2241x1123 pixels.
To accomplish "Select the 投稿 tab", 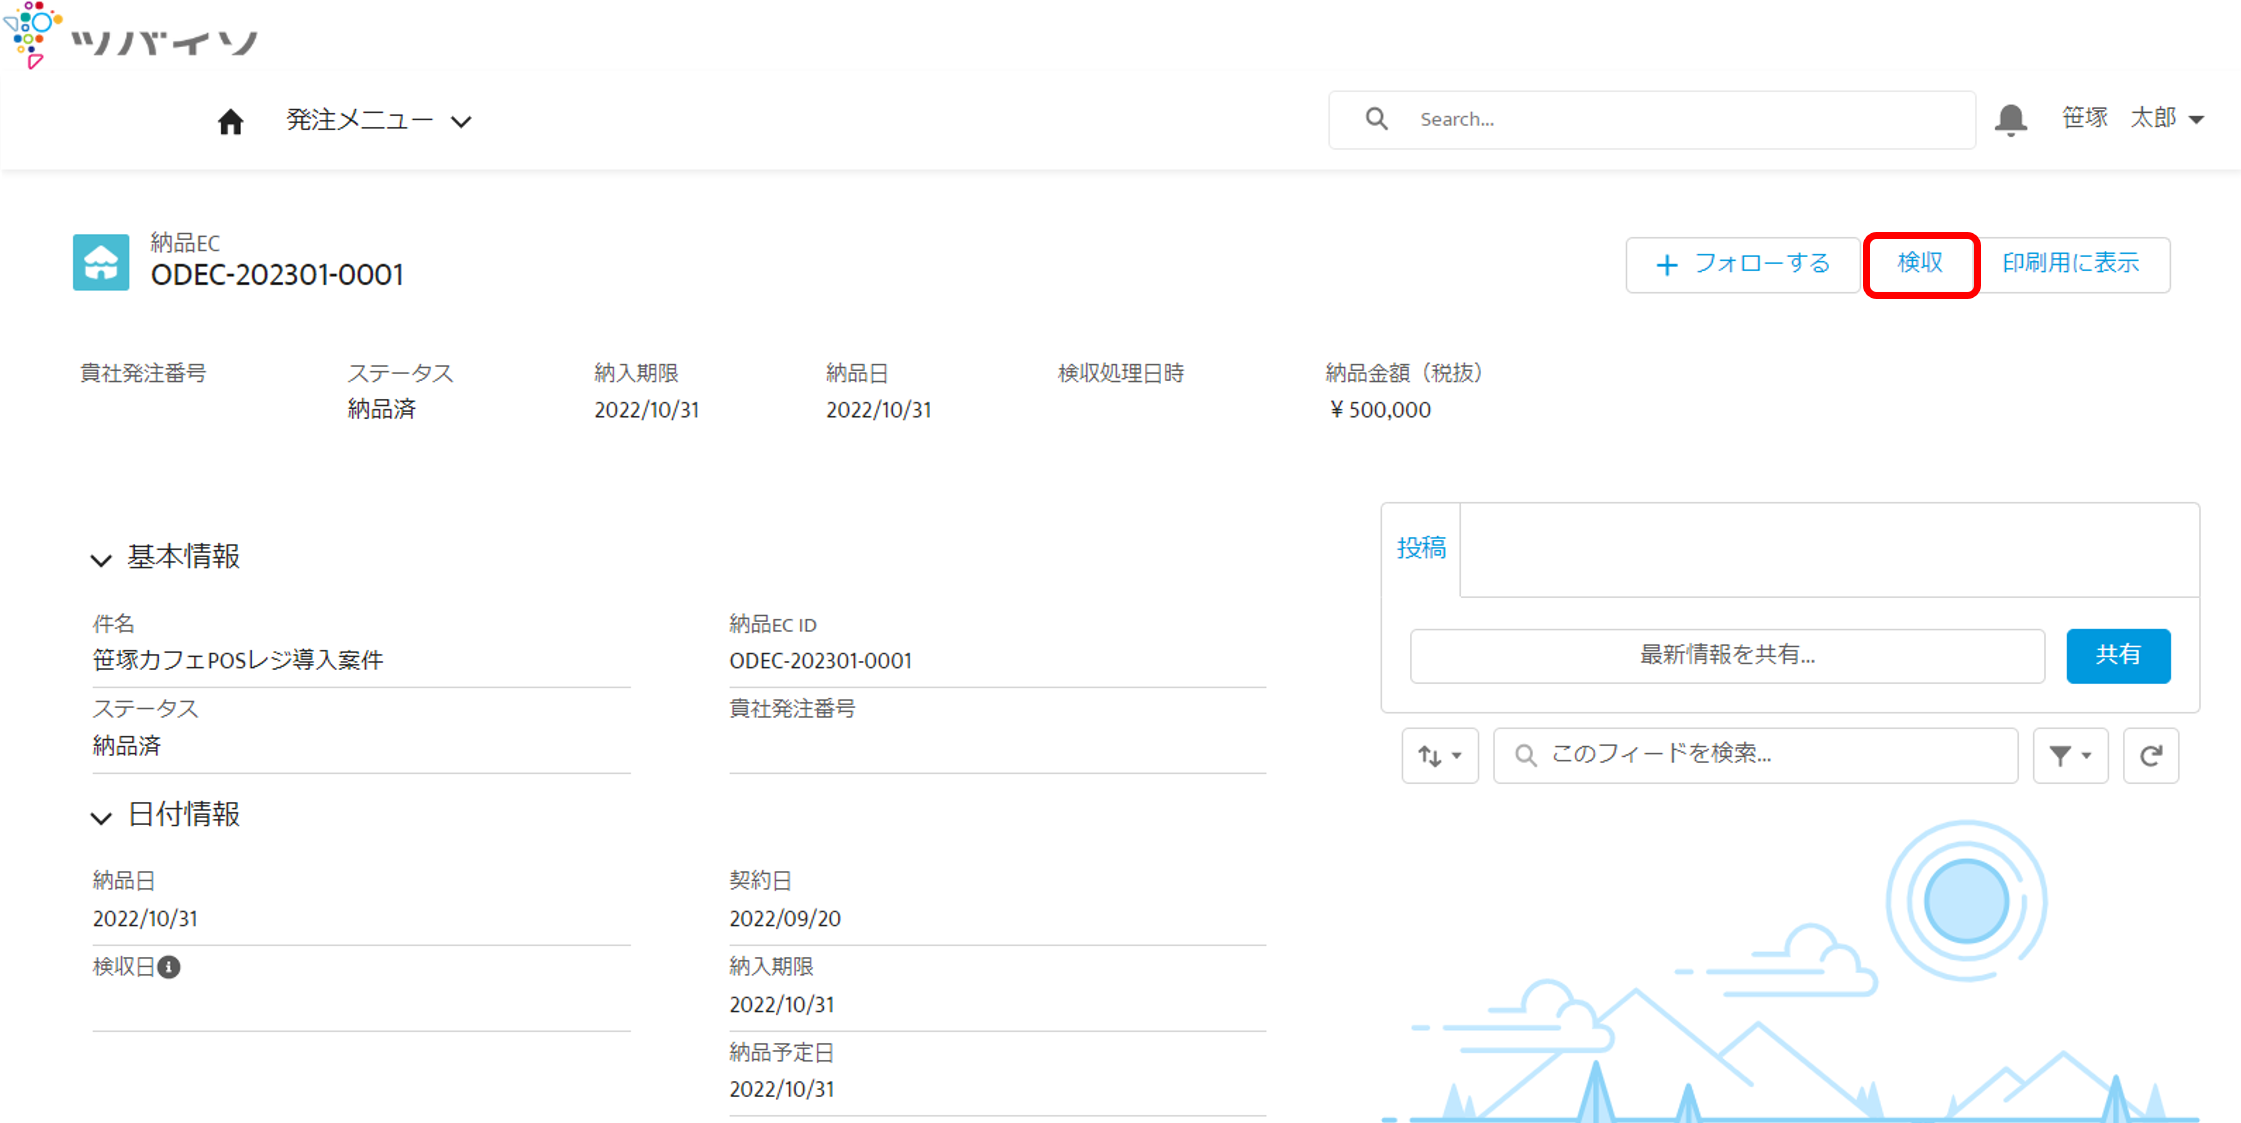I will click(1421, 548).
